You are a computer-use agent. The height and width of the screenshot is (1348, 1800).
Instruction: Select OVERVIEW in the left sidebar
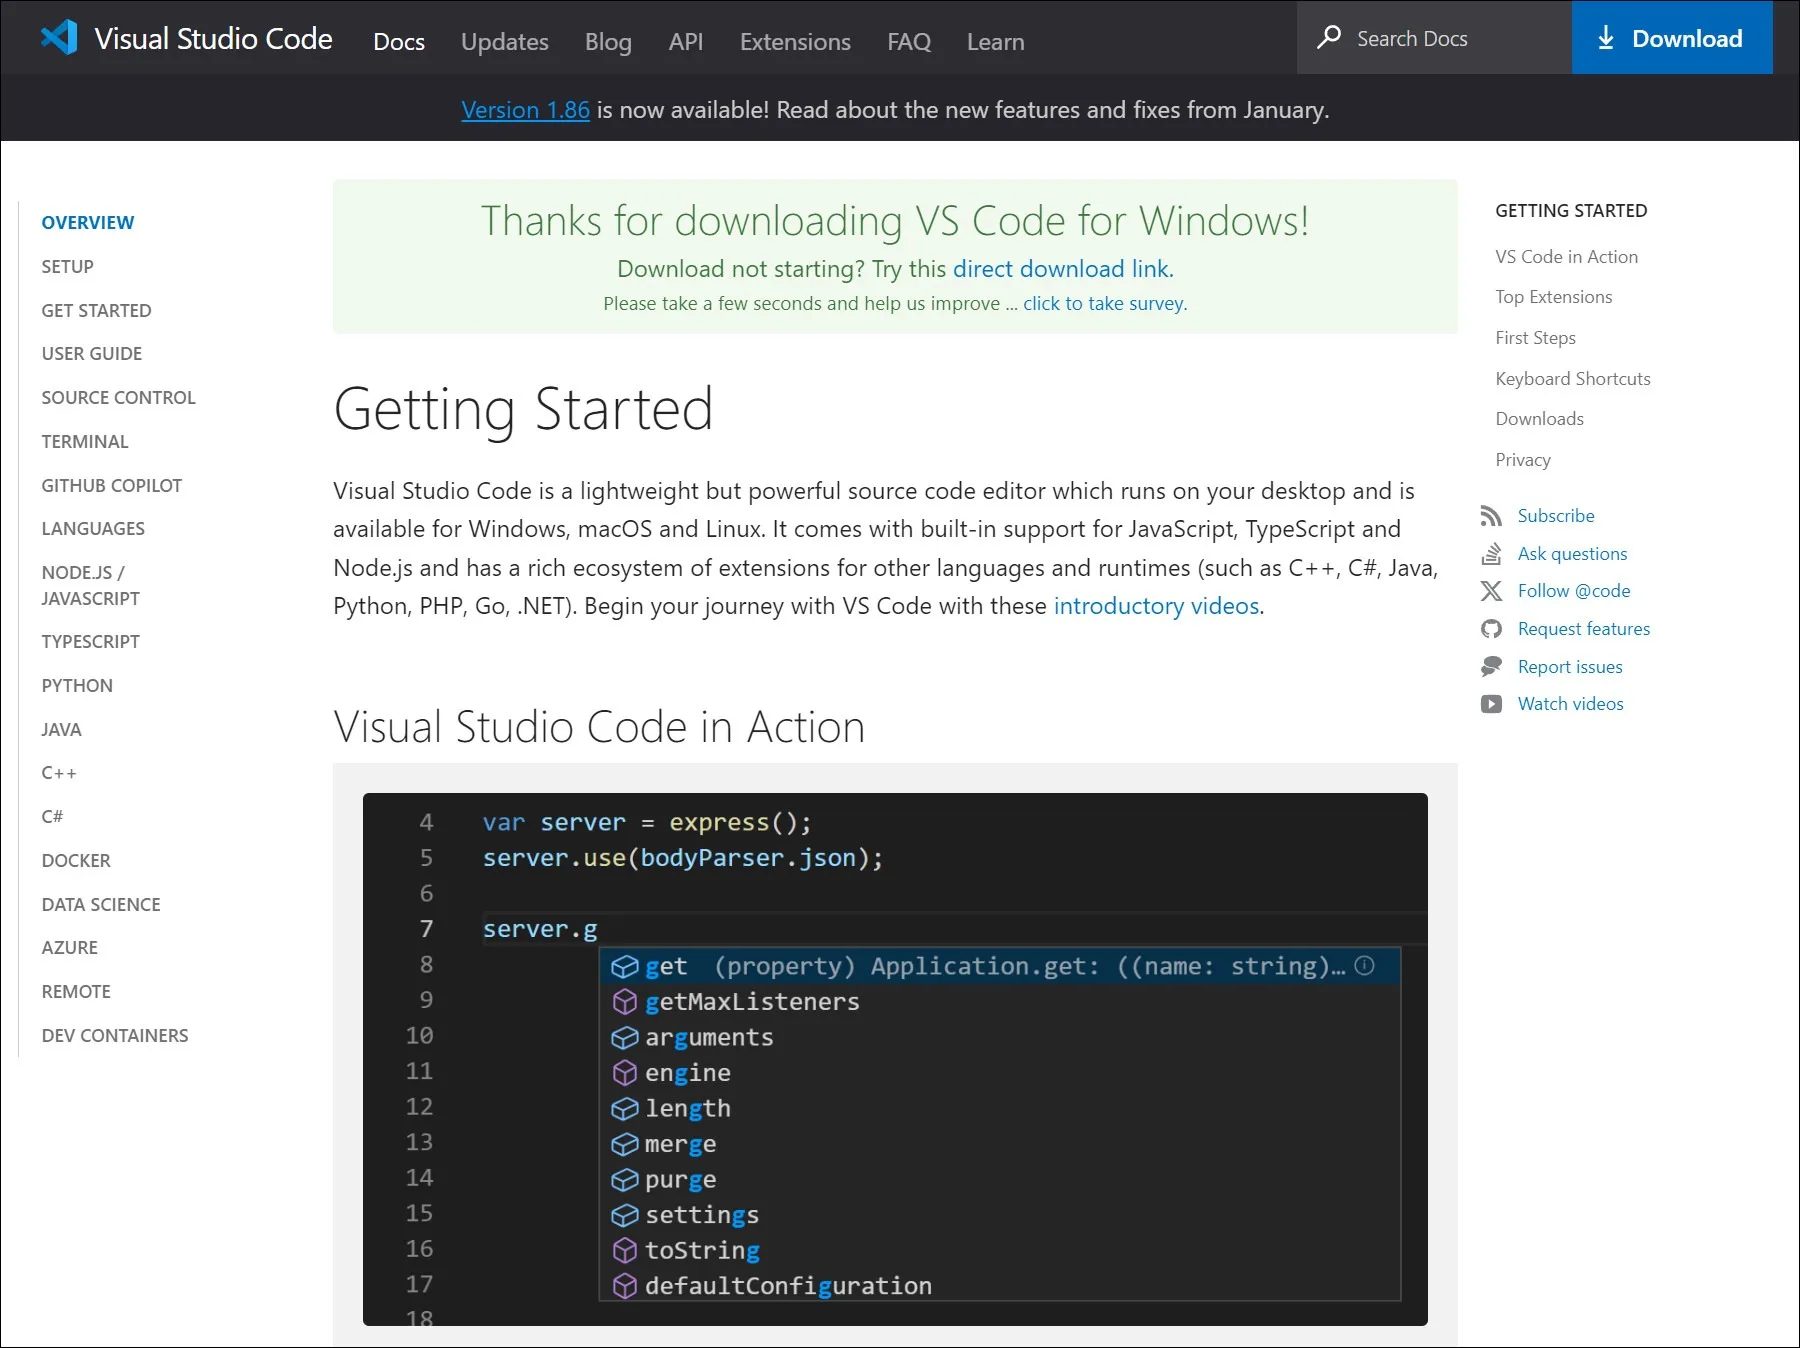coord(88,223)
